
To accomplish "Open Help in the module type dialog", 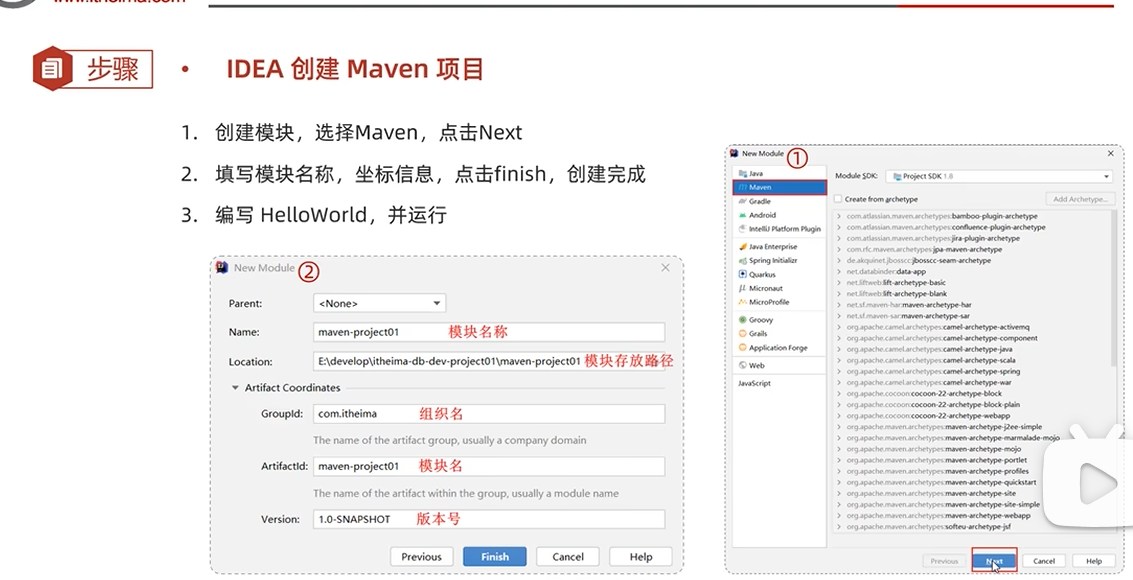I will click(x=1093, y=560).
